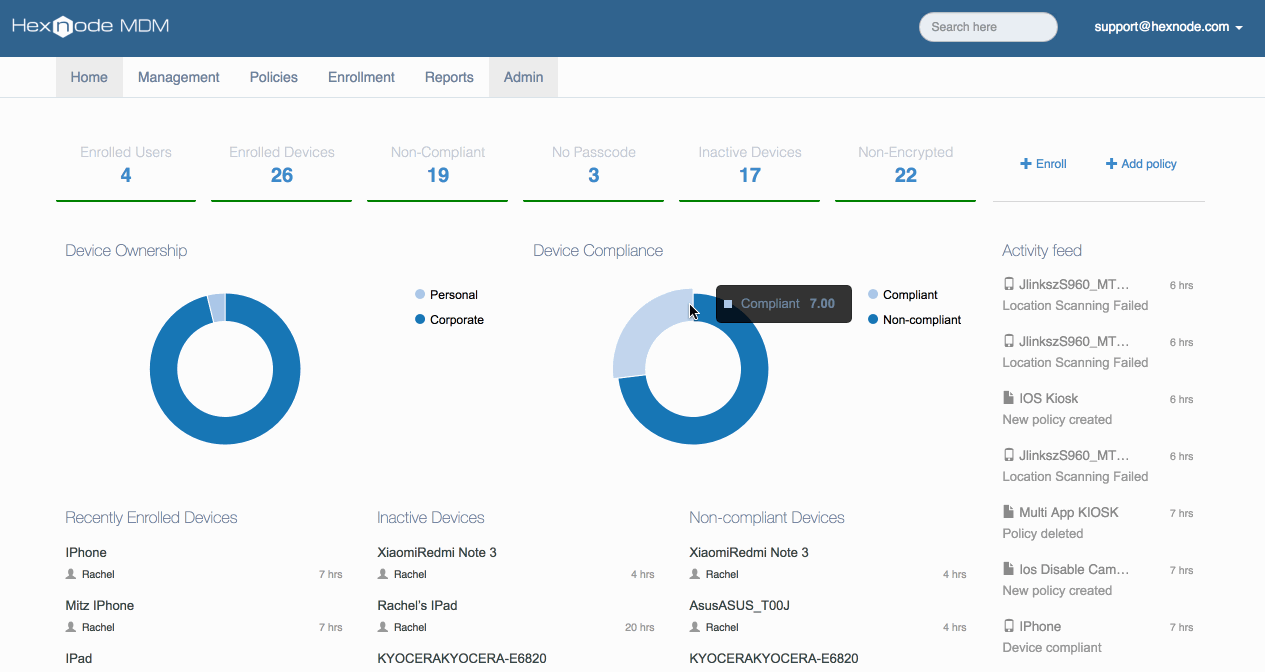
Task: Open XiaomiRedmi Note 3 under Inactive Devices
Action: 437,552
